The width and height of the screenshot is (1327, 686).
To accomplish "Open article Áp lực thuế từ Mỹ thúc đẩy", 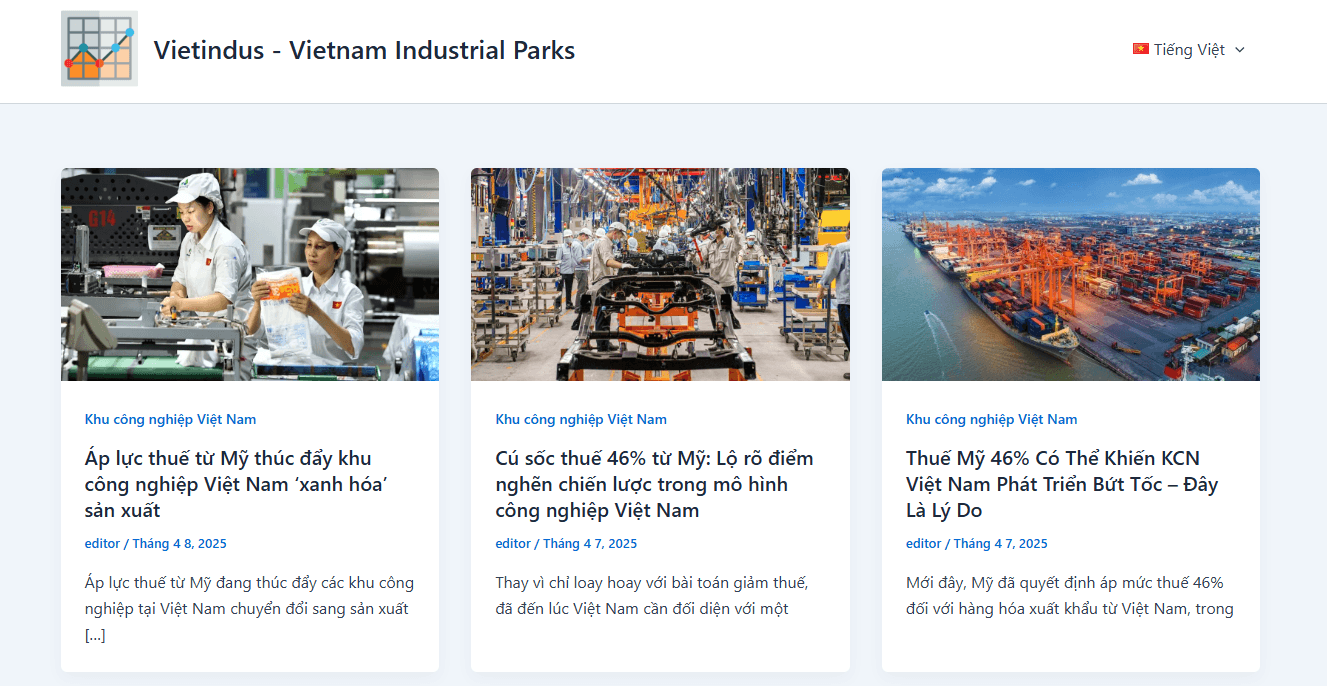I will click(237, 484).
